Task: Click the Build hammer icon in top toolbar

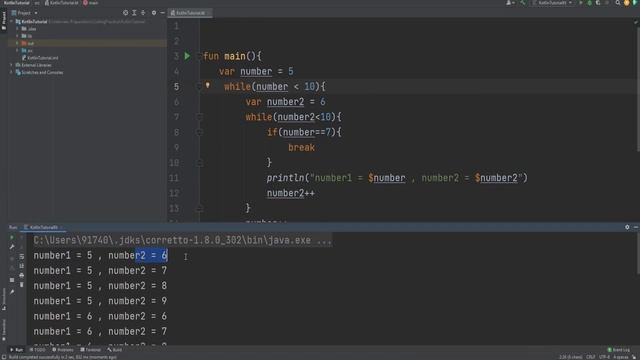Action: coord(523,3)
